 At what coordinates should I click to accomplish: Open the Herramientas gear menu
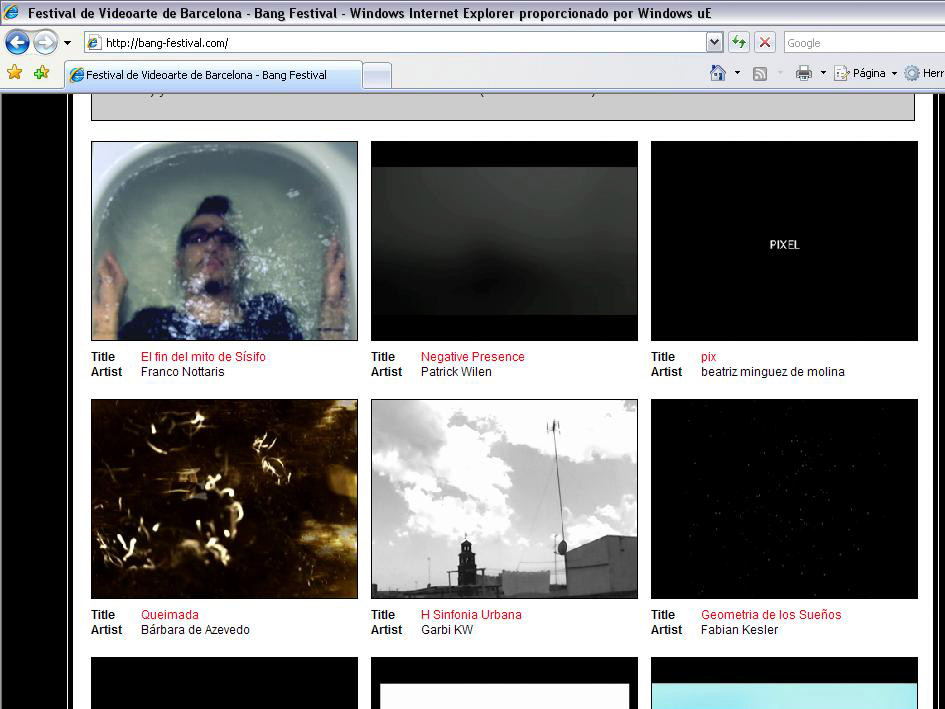pyautogui.click(x=924, y=74)
